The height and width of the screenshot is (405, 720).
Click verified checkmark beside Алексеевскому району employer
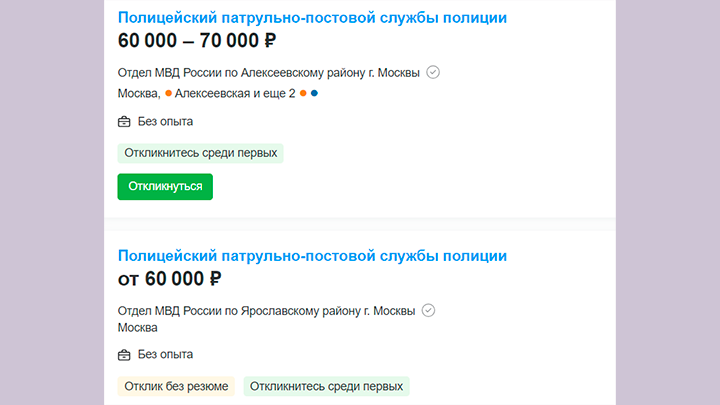pos(433,73)
